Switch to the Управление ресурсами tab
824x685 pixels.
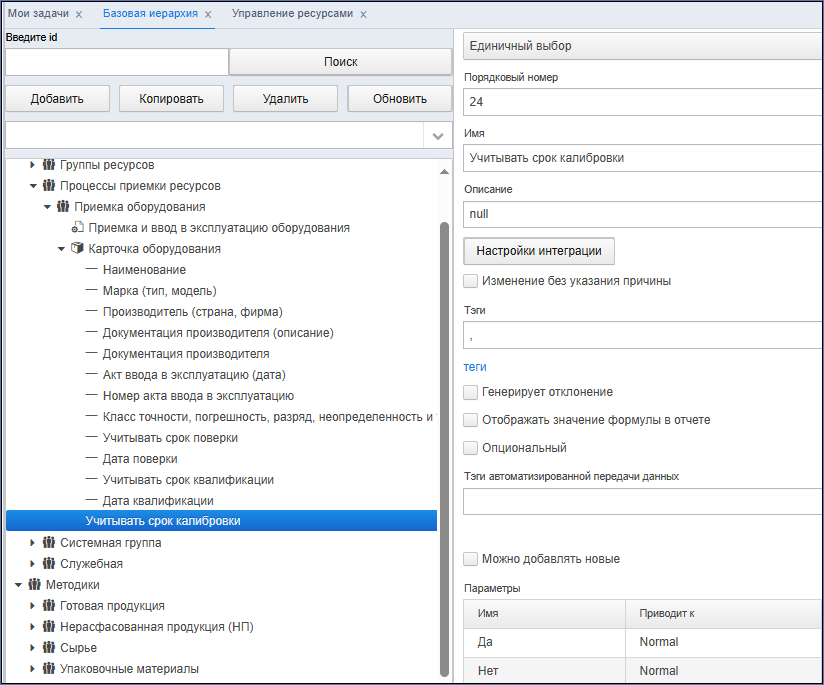[x=293, y=14]
